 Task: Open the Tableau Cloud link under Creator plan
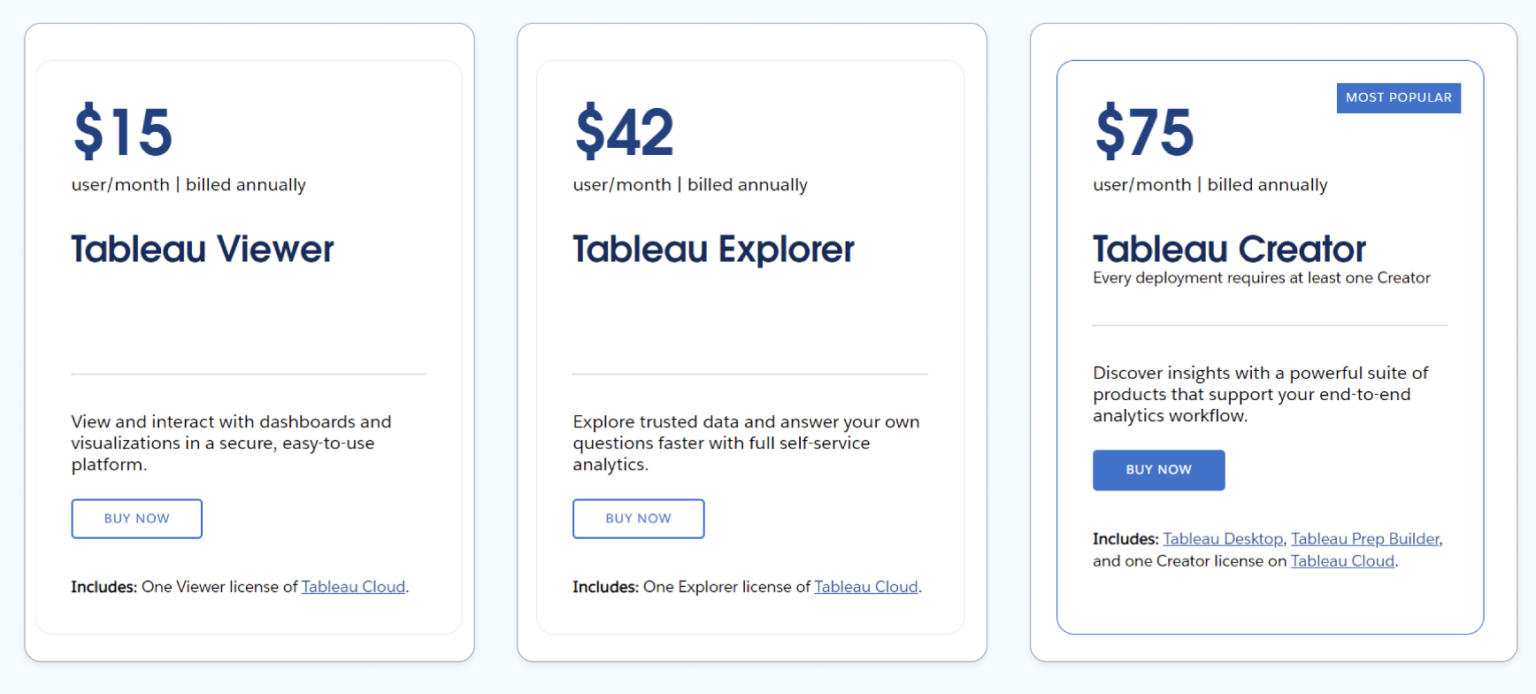click(1342, 561)
